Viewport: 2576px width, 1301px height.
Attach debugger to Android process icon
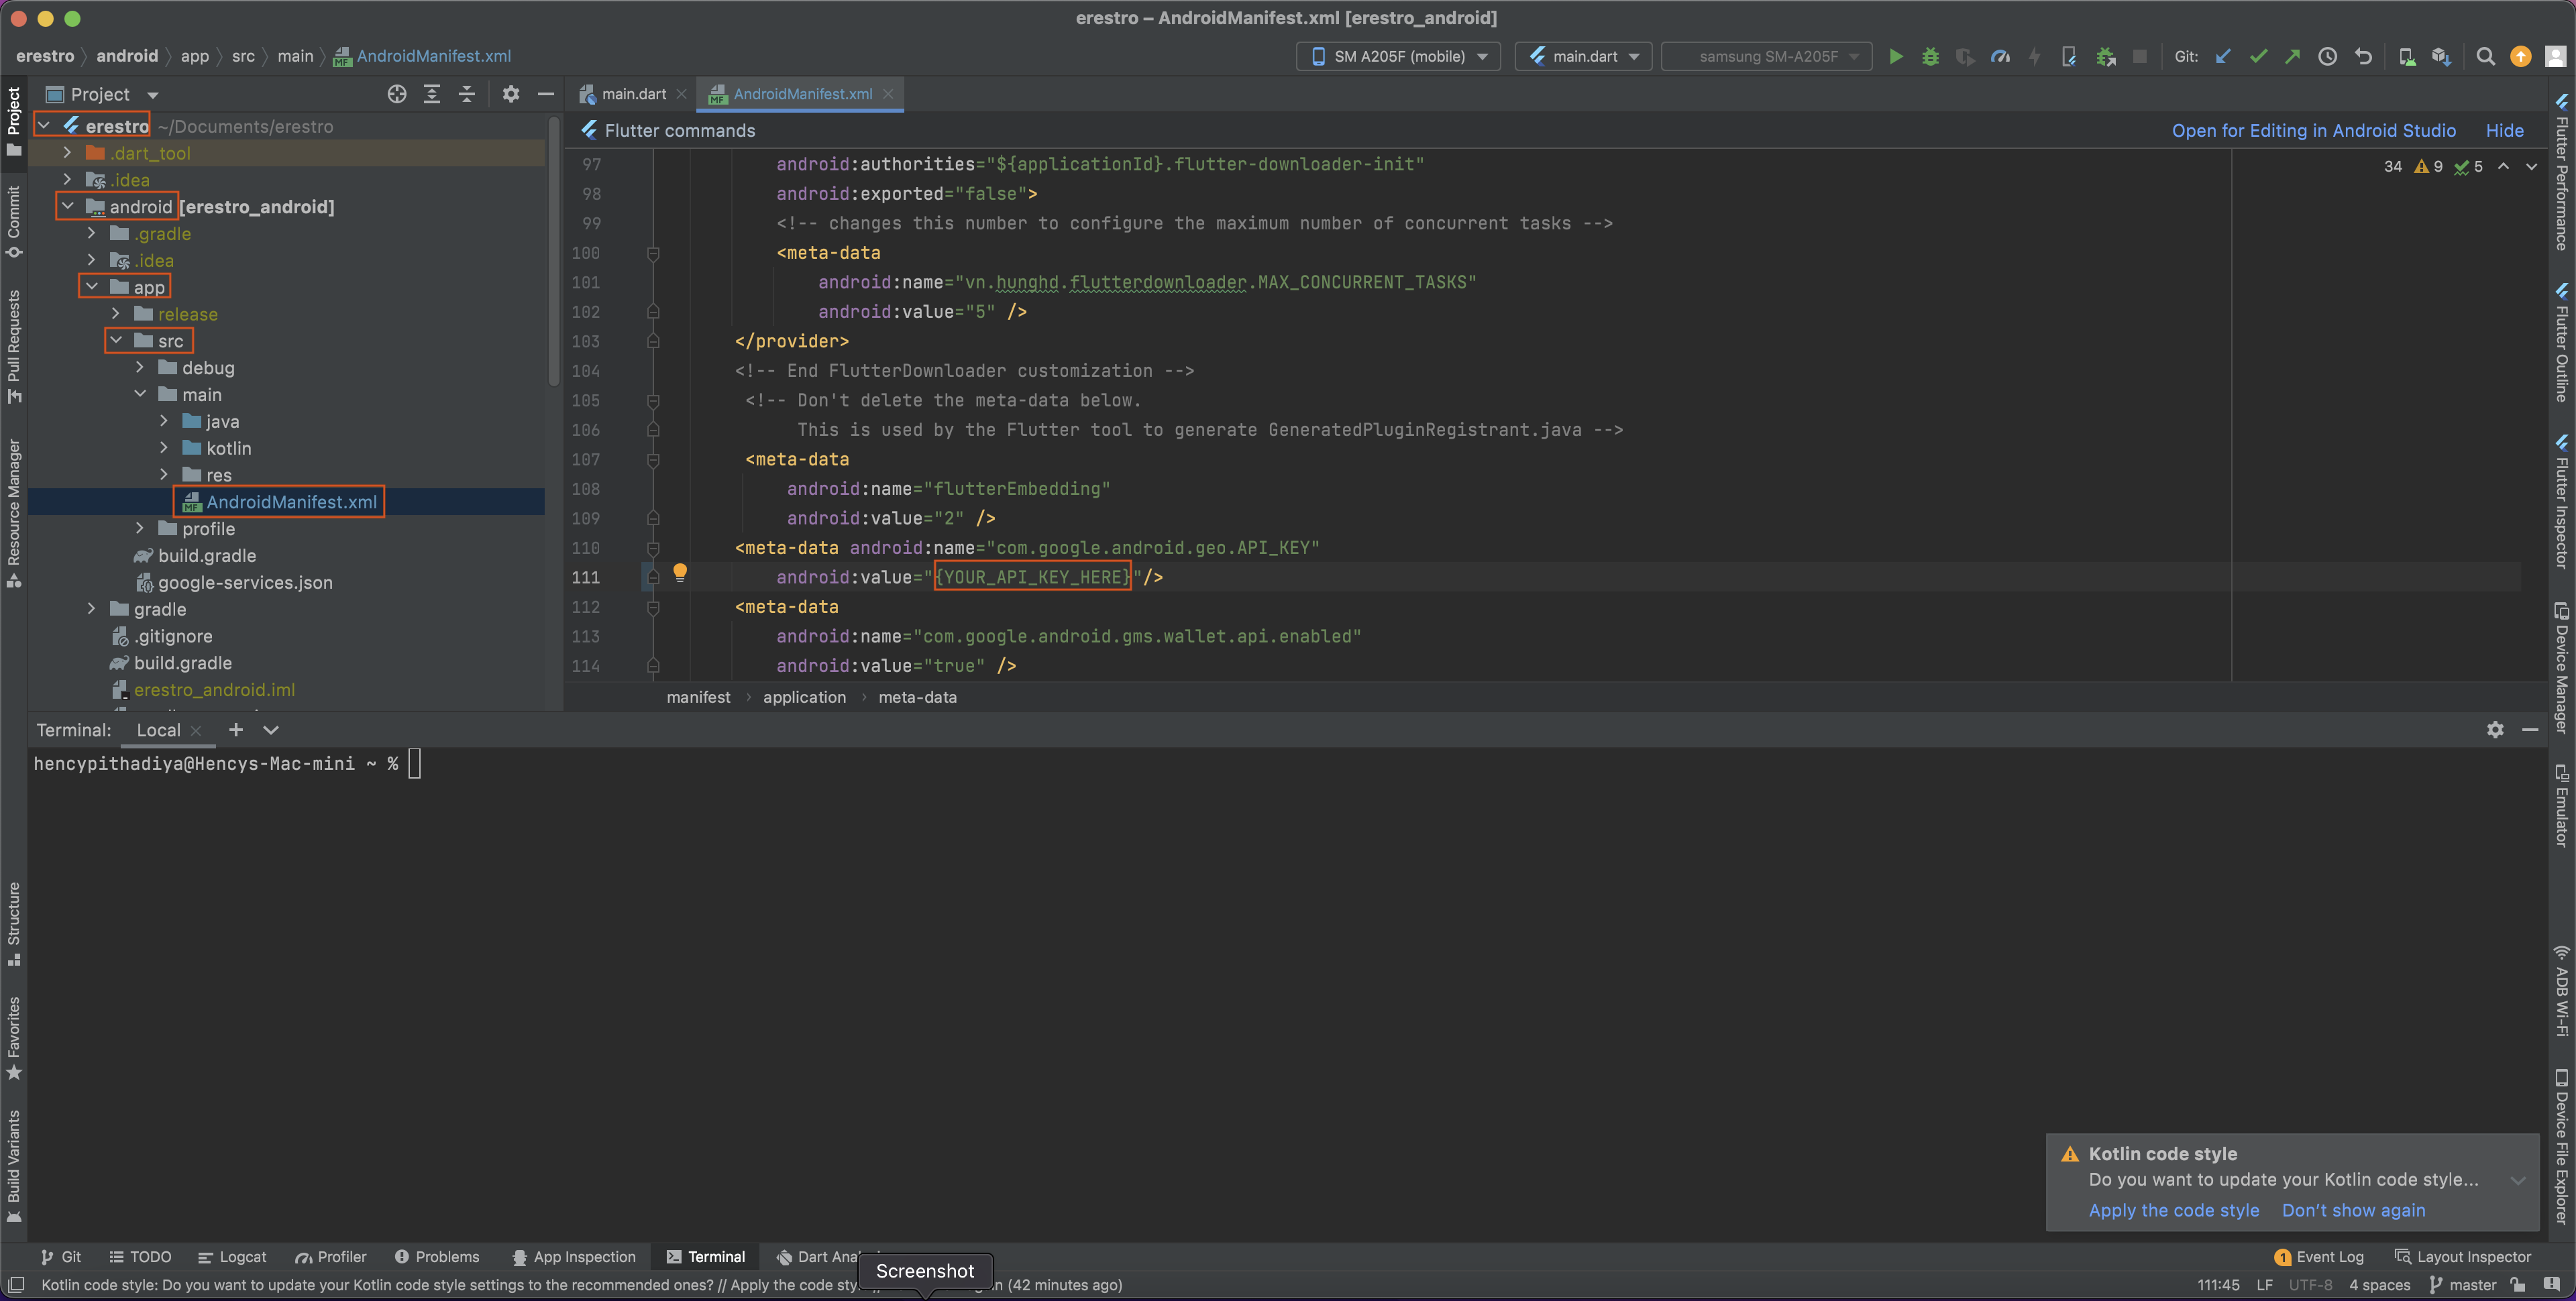click(2105, 56)
